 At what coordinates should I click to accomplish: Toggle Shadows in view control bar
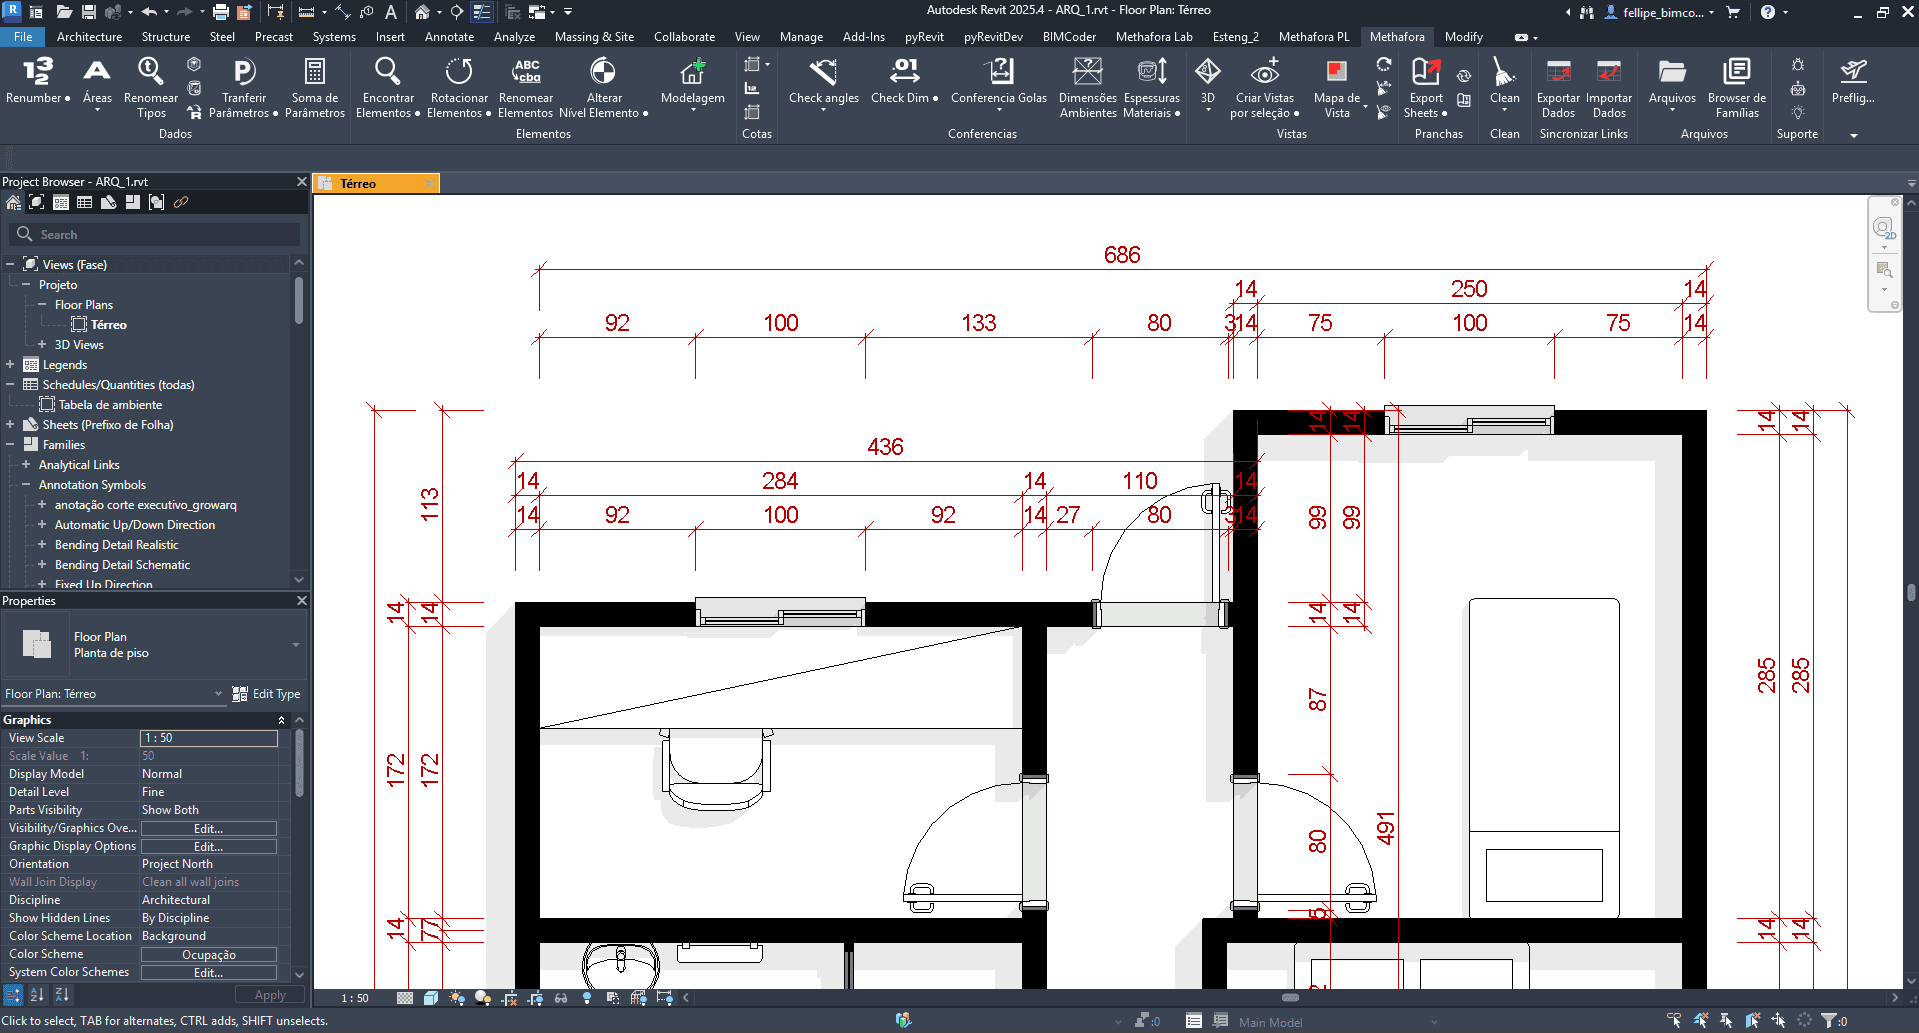(x=483, y=998)
